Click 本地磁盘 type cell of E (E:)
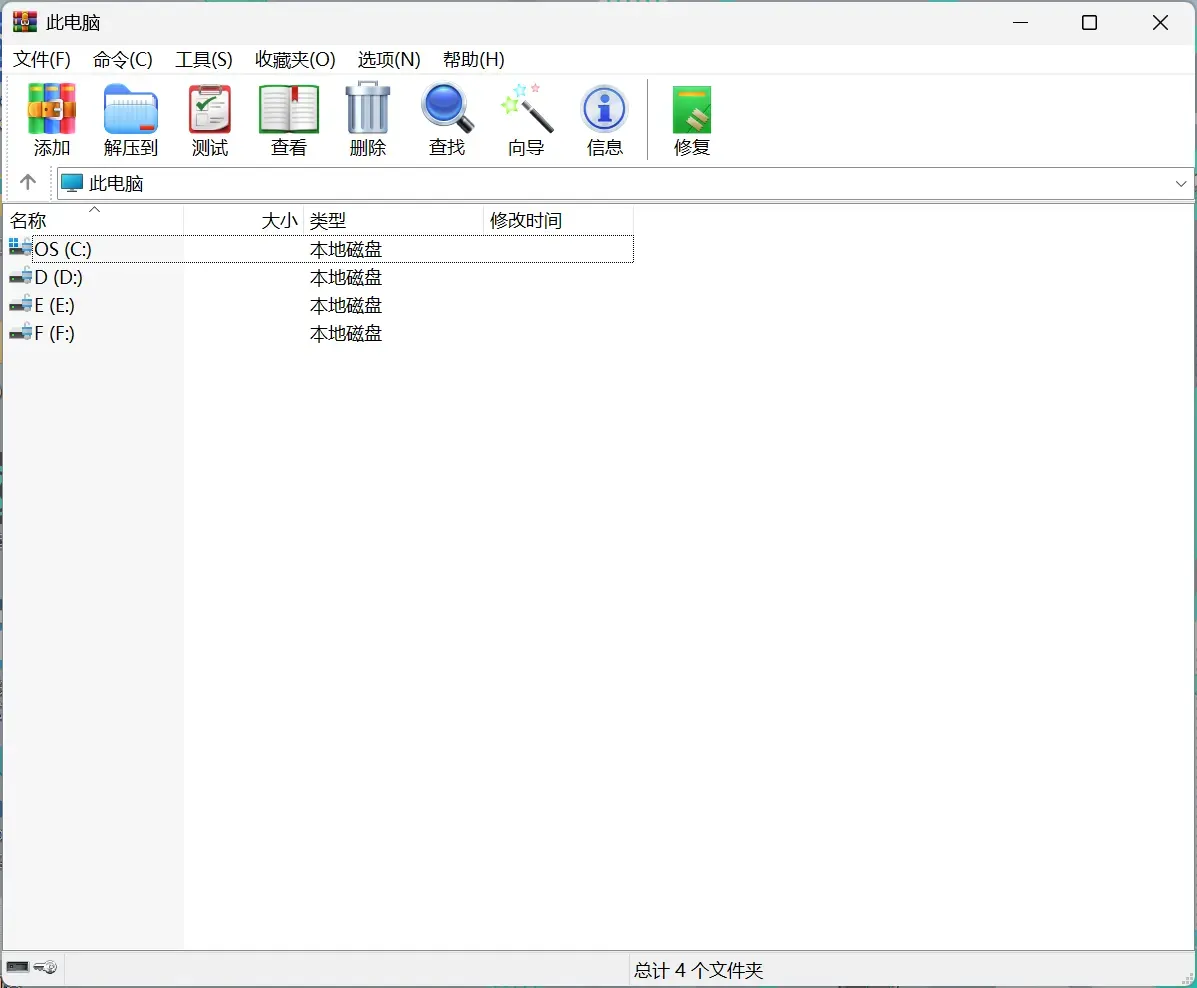This screenshot has width=1197, height=988. point(346,305)
